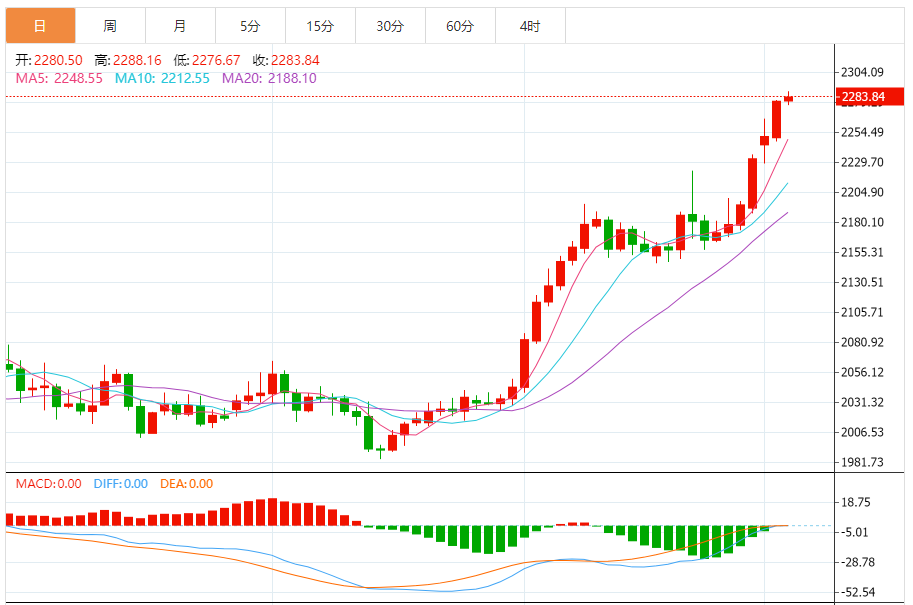Click the lowest green candlestick near 1990
Viewport: 913px width, 605px height.
[x=381, y=450]
